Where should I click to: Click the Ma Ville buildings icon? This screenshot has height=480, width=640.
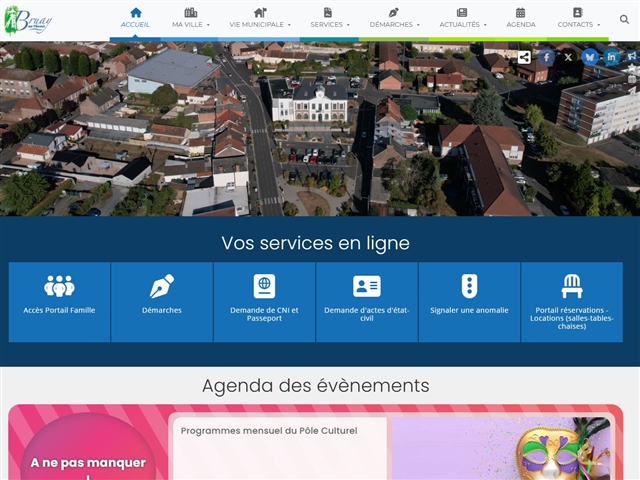pyautogui.click(x=191, y=12)
